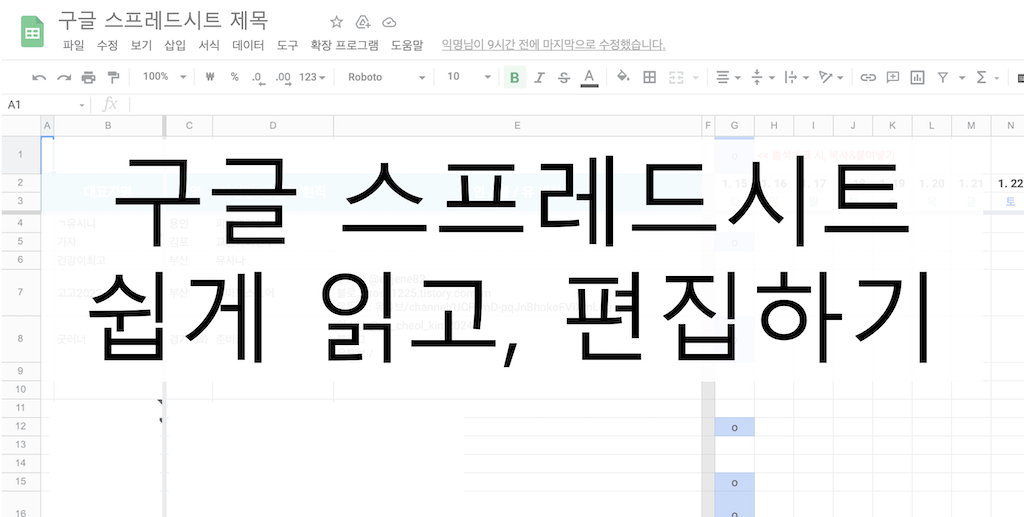Star the spreadsheet document
Viewport: 1024px width, 517px height.
[x=336, y=22]
